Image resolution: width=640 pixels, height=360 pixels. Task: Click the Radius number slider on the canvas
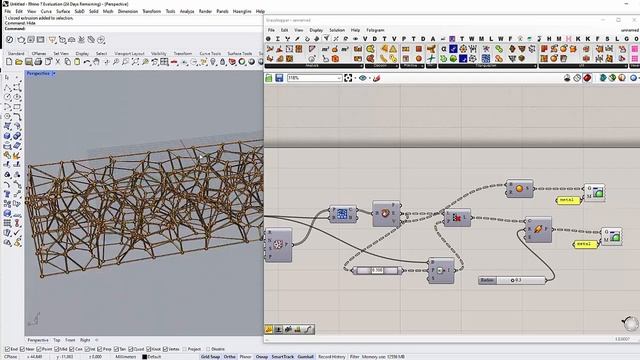pos(512,280)
